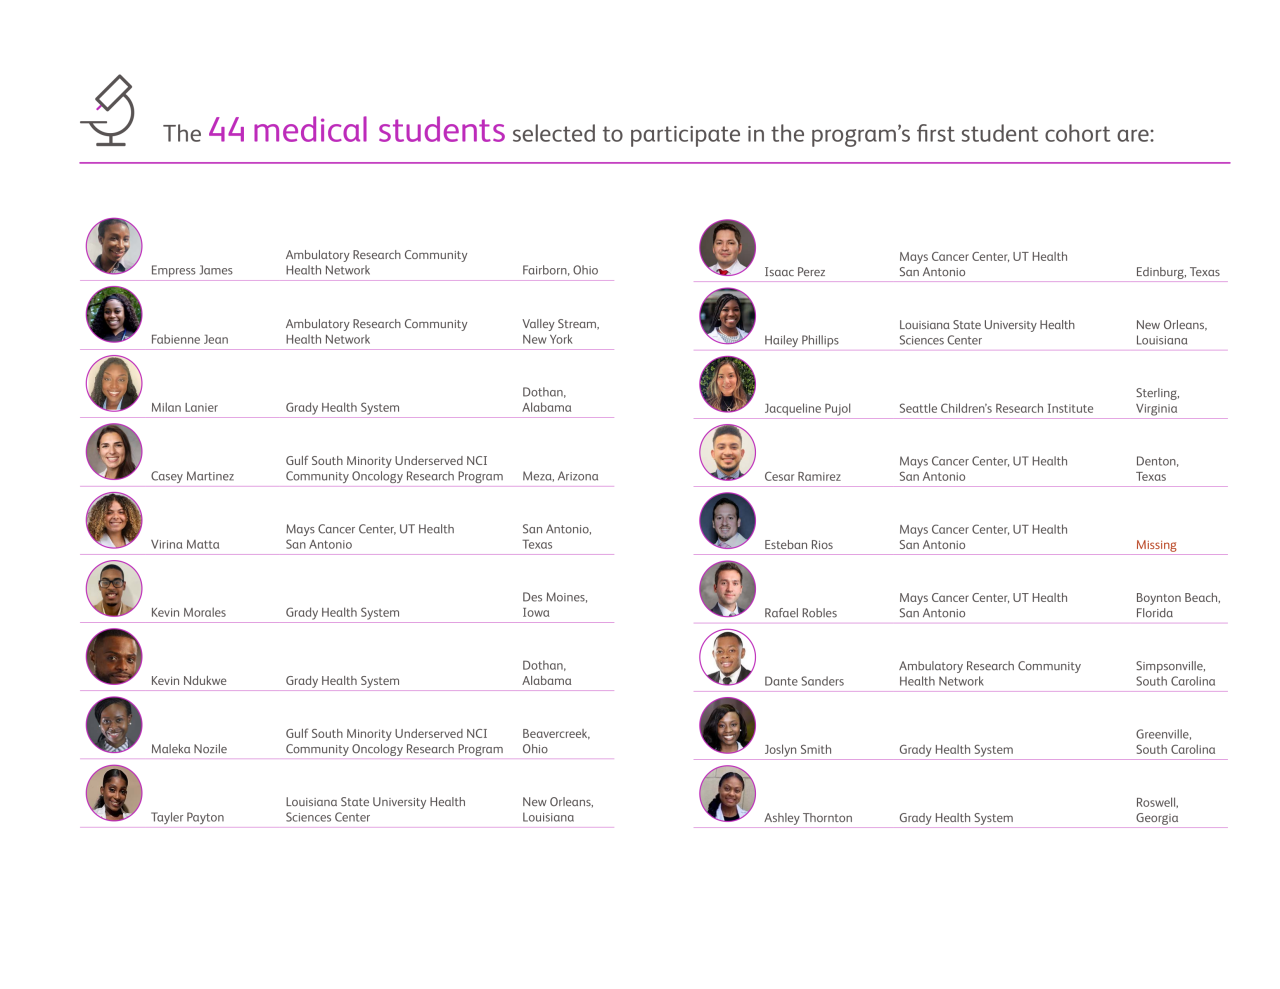Select Jacqueline Pujol's name
The width and height of the screenshot is (1280, 989).
tap(807, 408)
